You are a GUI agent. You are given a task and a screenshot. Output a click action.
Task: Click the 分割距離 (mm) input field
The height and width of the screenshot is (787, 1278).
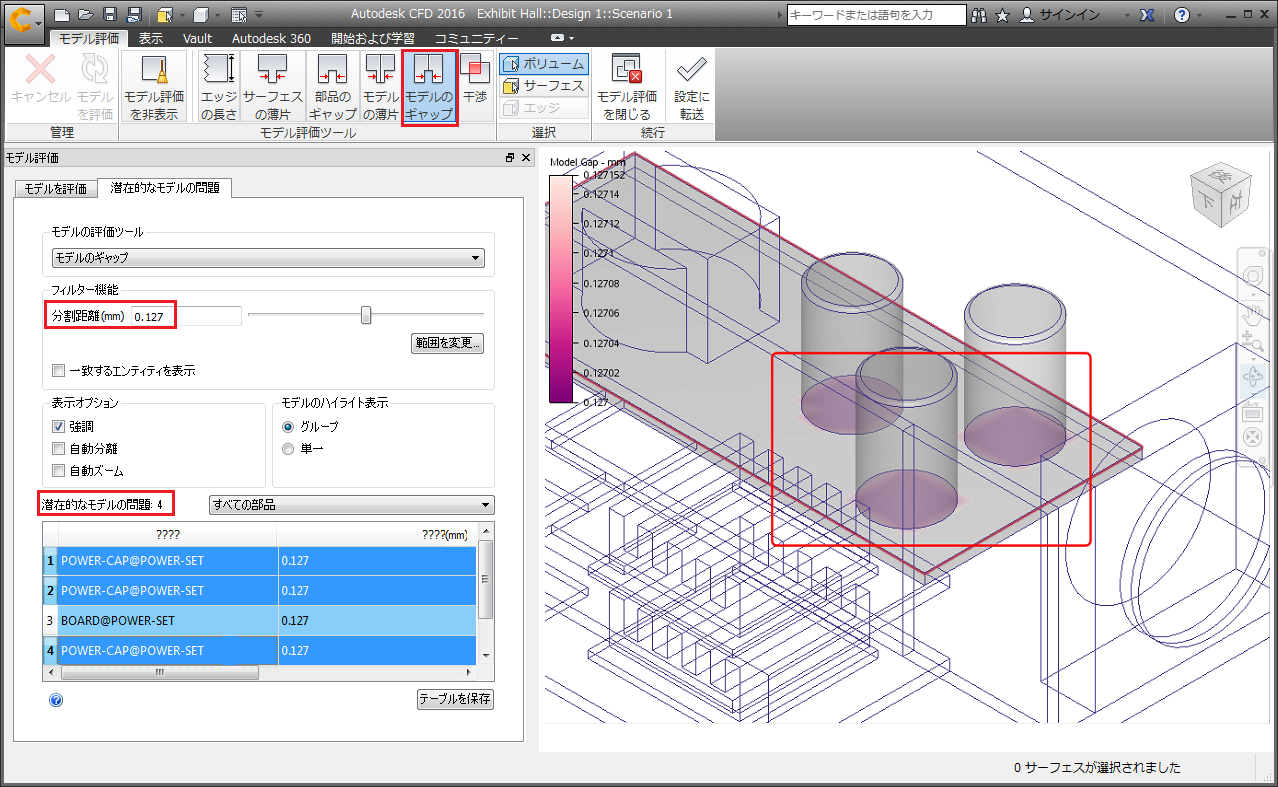coord(187,317)
